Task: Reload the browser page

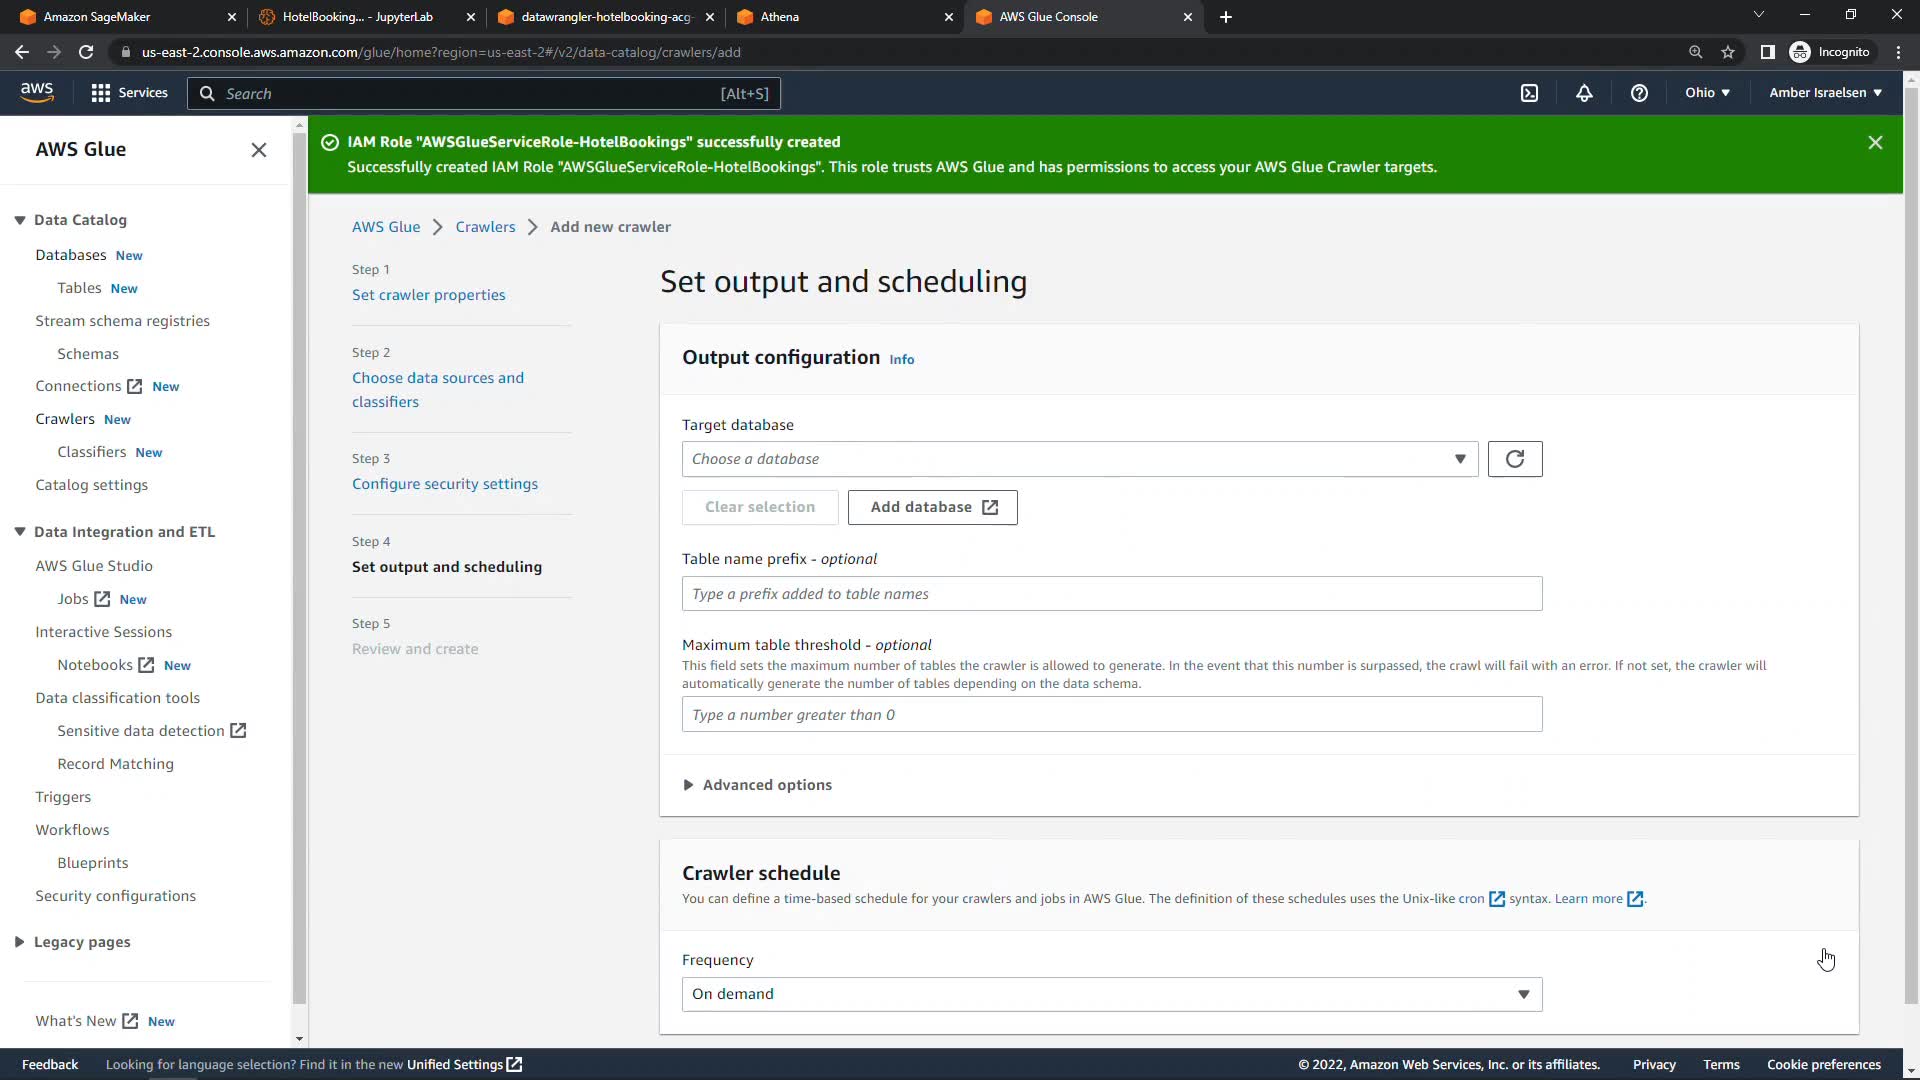Action: coord(86,52)
